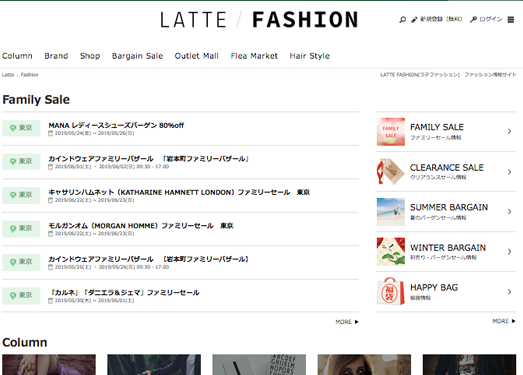Click the Family Sale section heading

pyautogui.click(x=36, y=100)
